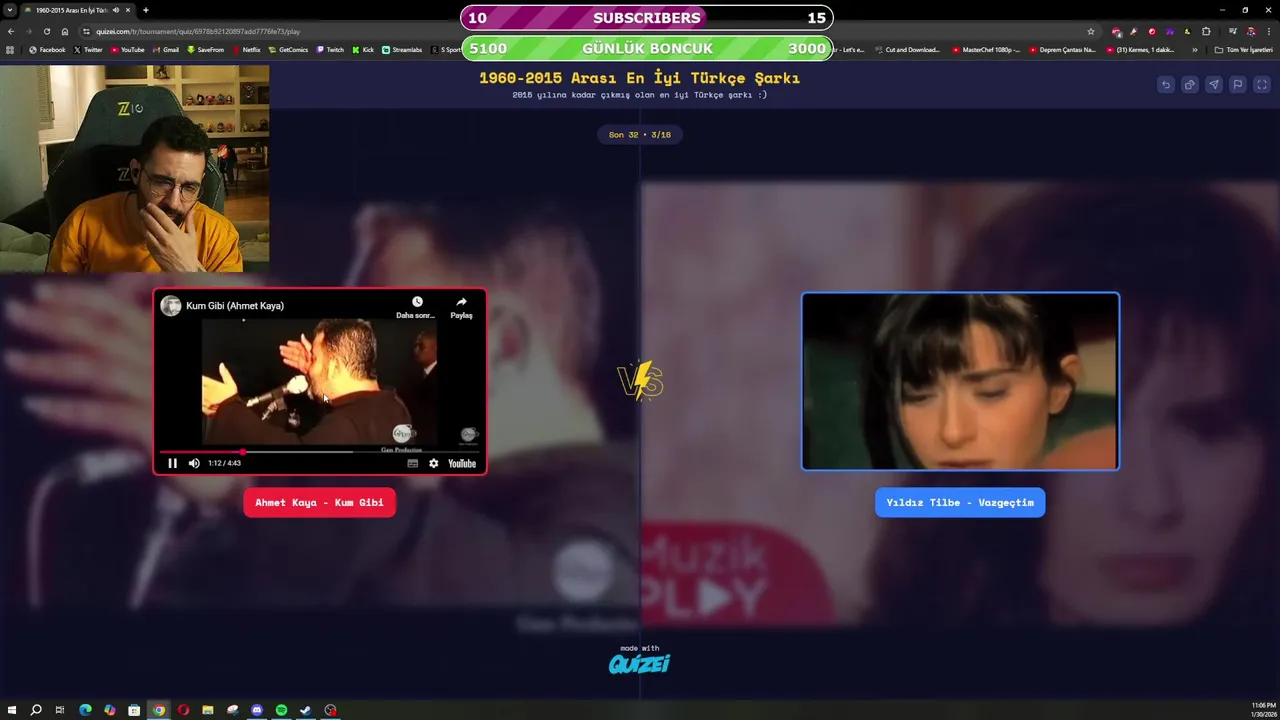Open video on YouTube via logo

[x=462, y=463]
